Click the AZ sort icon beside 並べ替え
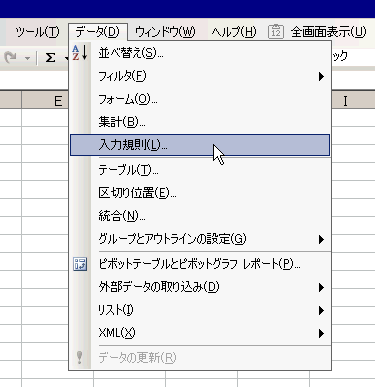This screenshot has height=387, width=375. (80, 53)
